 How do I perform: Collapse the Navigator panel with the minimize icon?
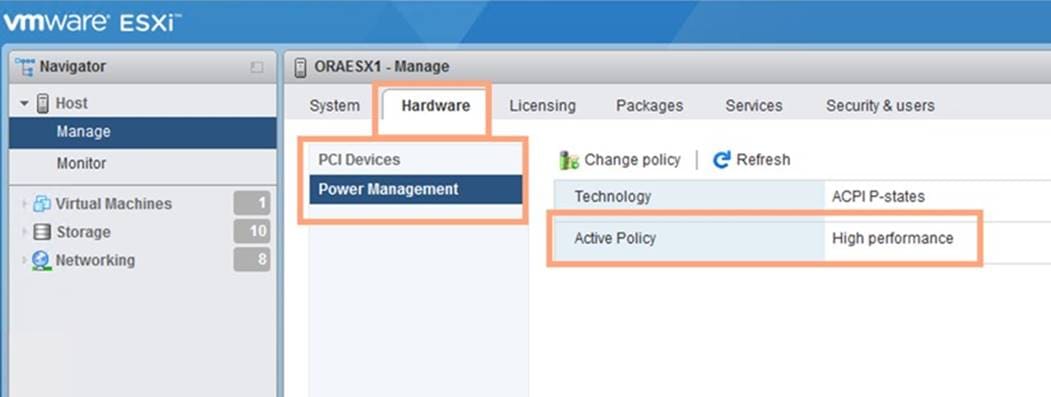click(x=257, y=67)
